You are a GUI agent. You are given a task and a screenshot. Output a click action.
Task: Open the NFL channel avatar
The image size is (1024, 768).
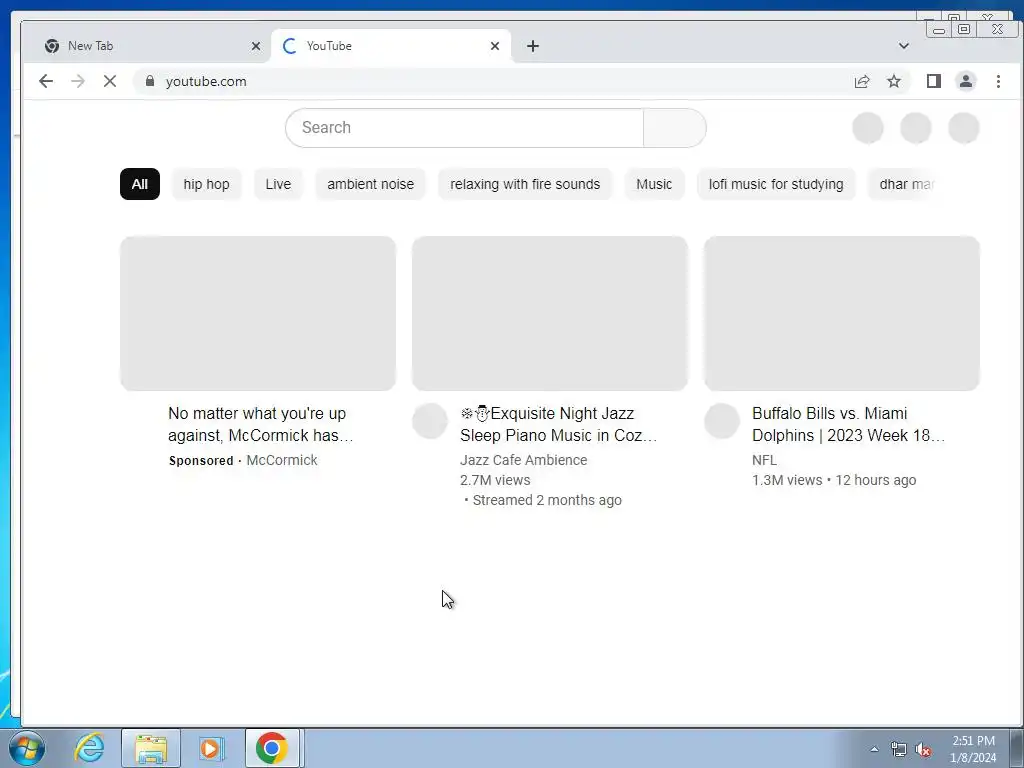point(722,421)
